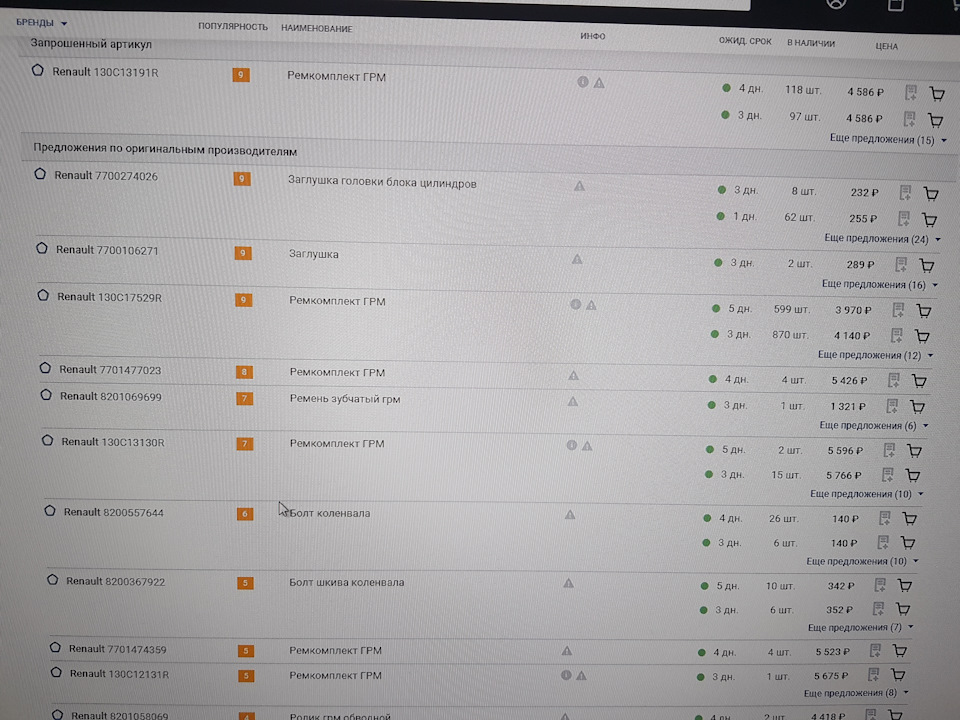Expand Еще предложения (24)
960x720 pixels.
883,239
